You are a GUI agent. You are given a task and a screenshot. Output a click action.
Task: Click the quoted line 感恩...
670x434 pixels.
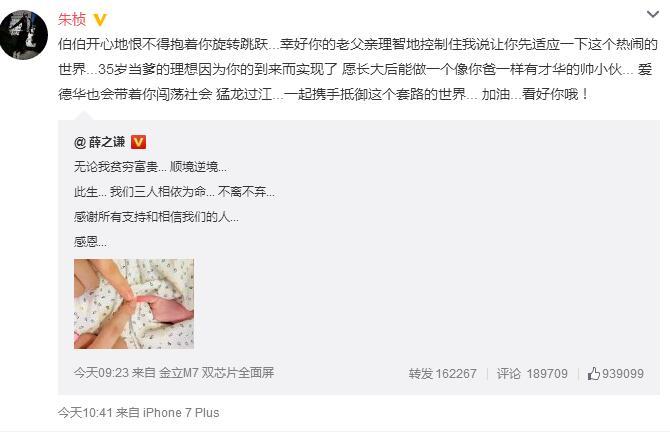pos(90,242)
